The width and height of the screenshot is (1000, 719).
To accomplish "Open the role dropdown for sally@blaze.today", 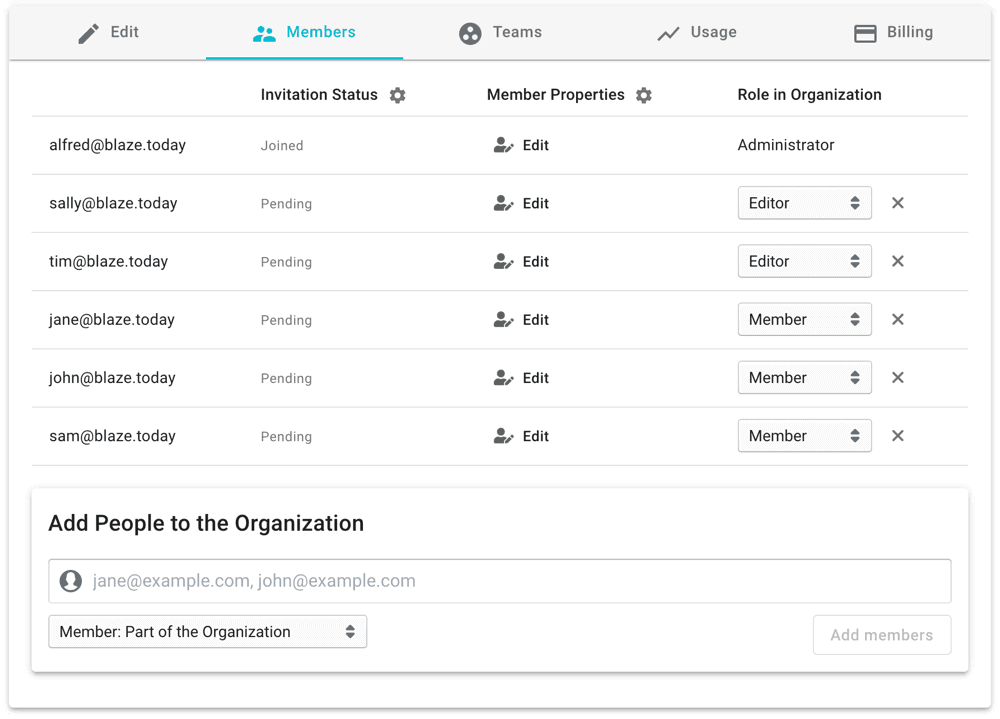I will [804, 203].
